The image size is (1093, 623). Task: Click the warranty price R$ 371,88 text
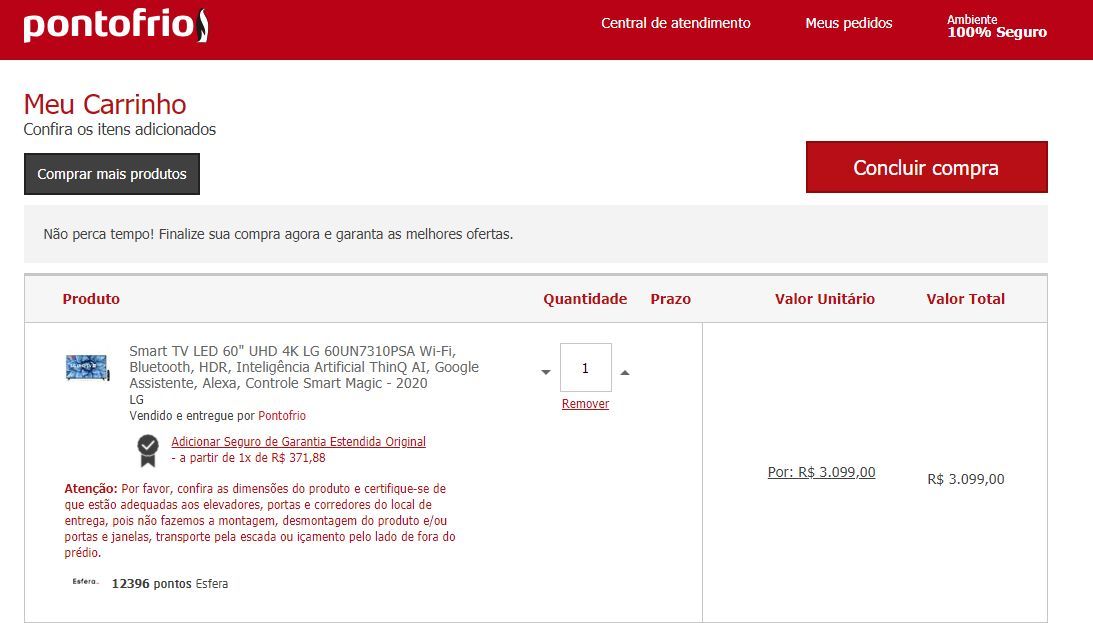[x=299, y=458]
